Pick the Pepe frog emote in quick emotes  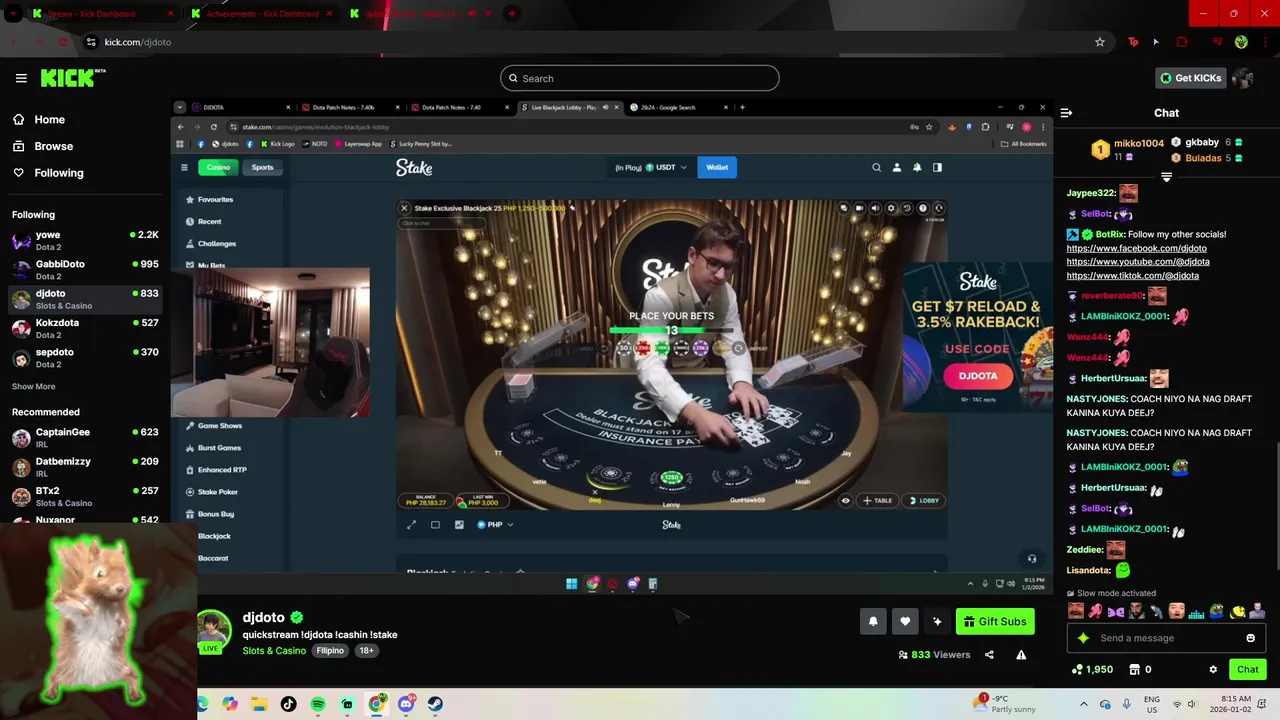[x=1217, y=610]
